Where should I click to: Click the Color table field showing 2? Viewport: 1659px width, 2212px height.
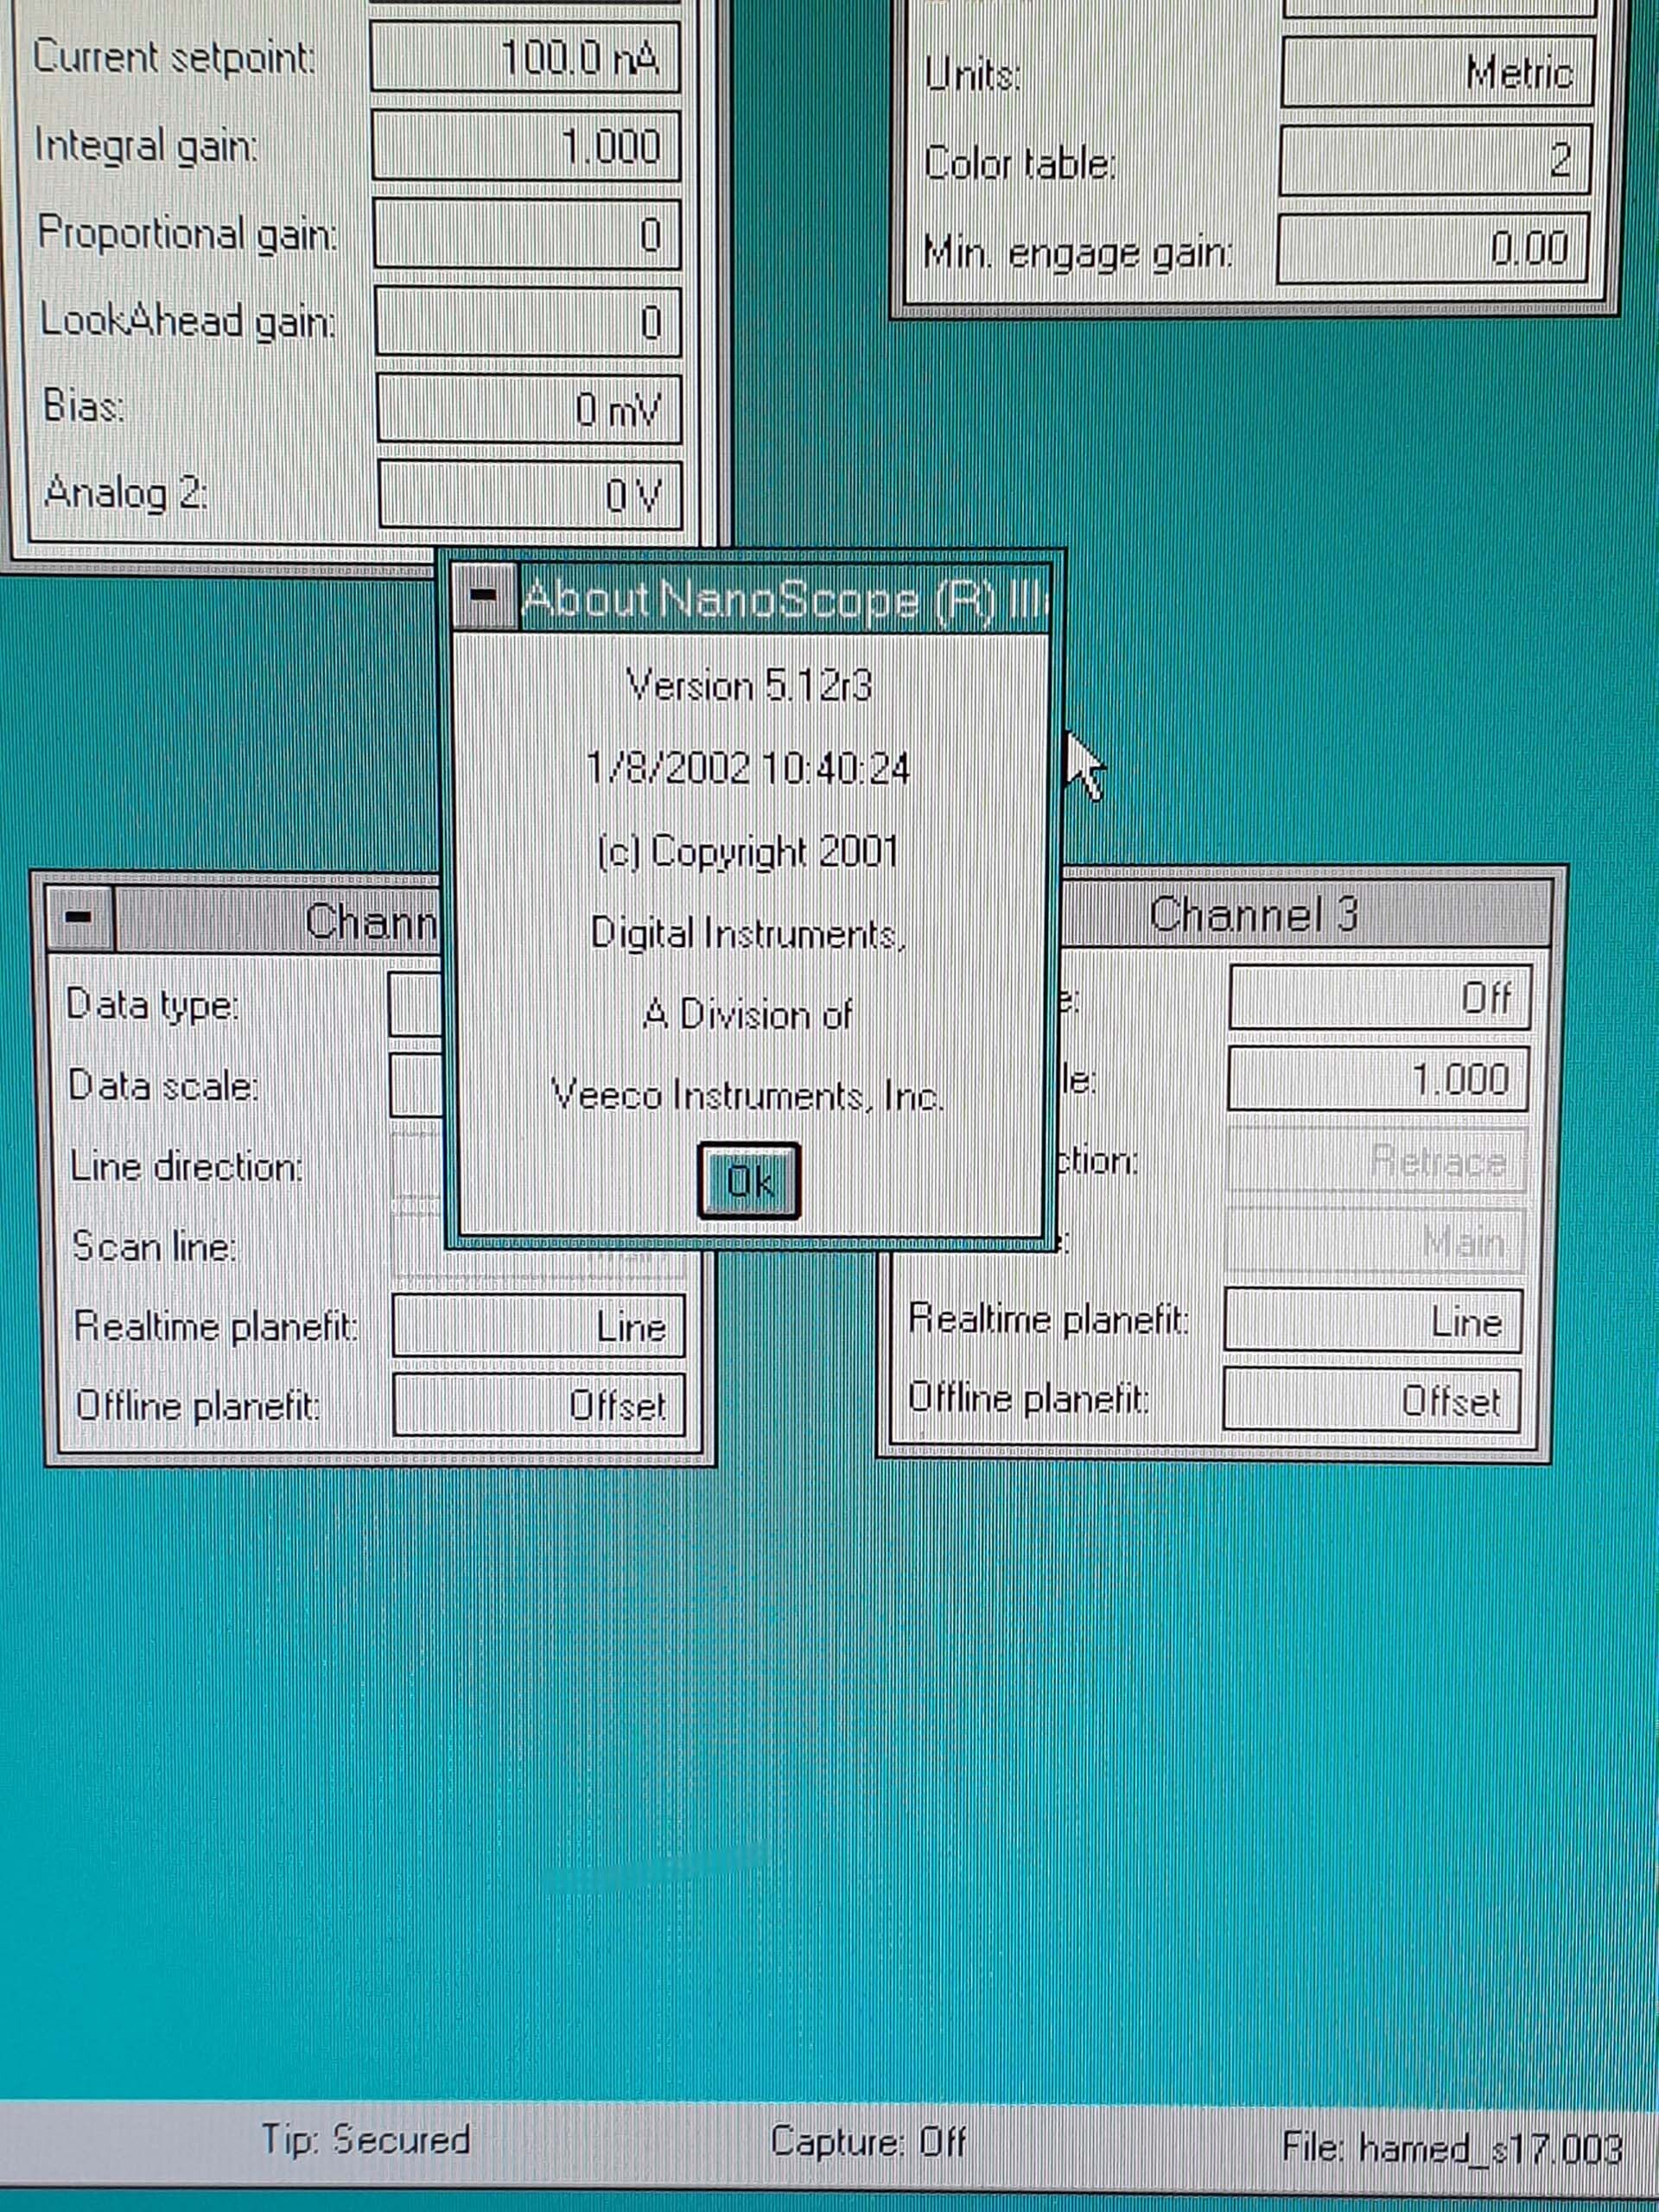(x=1434, y=159)
